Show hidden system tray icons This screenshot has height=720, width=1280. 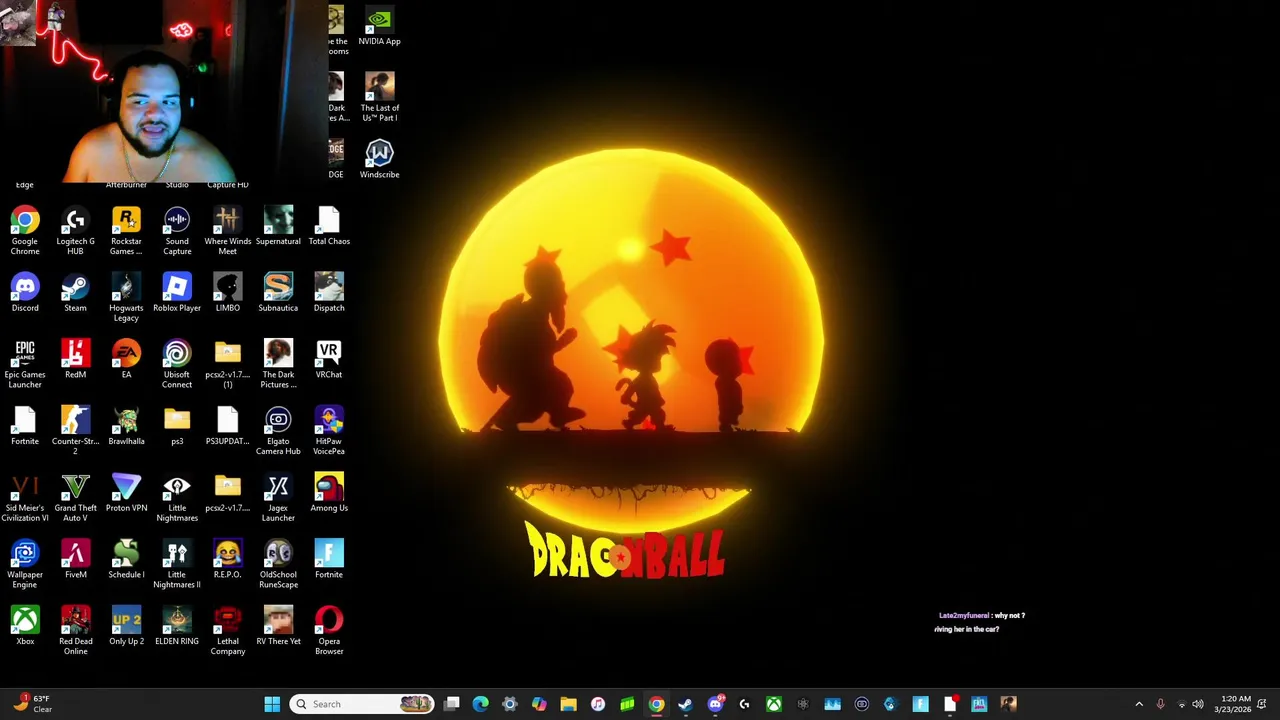pos(1139,704)
